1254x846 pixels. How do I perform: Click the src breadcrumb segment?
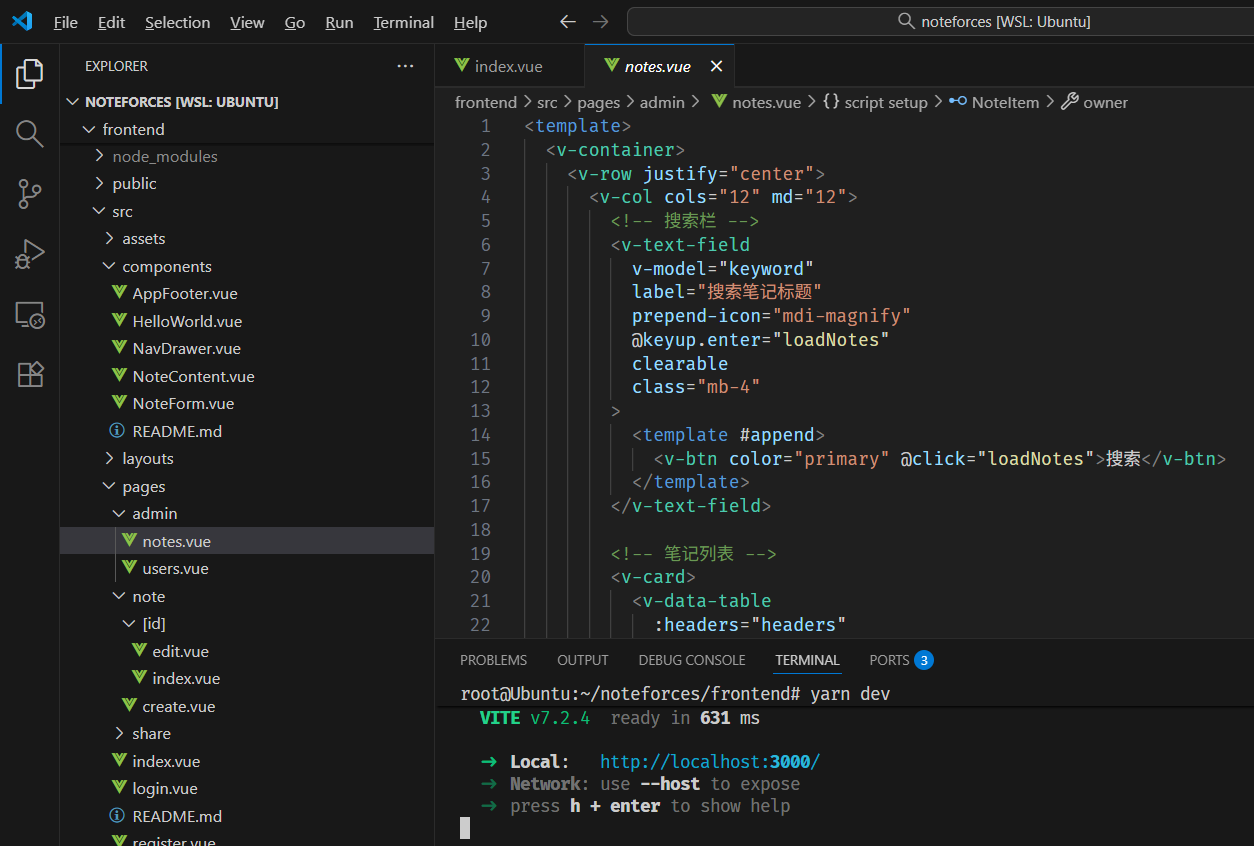pyautogui.click(x=547, y=102)
